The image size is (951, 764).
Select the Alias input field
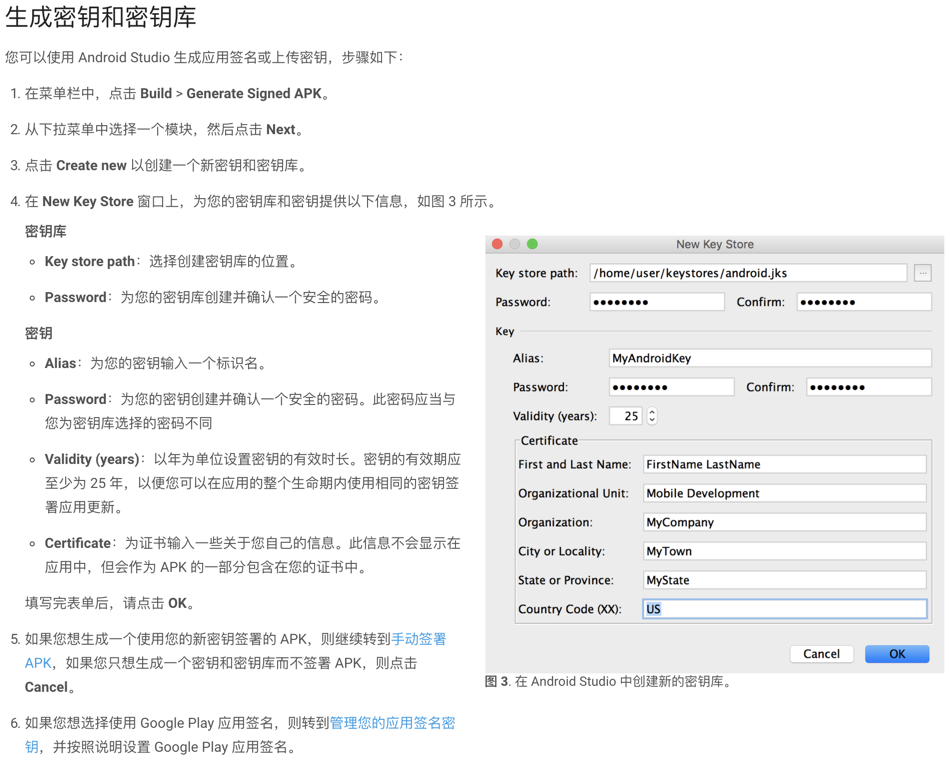click(x=769, y=358)
